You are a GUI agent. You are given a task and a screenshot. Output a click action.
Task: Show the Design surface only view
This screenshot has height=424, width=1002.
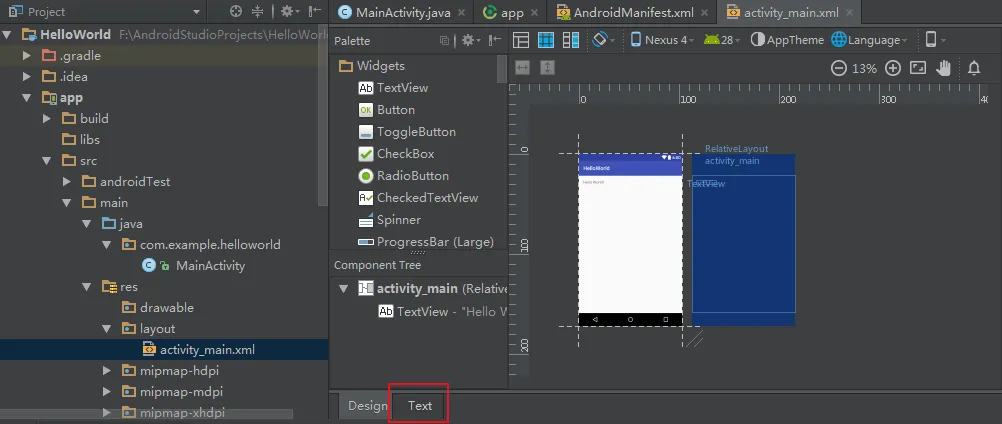521,40
